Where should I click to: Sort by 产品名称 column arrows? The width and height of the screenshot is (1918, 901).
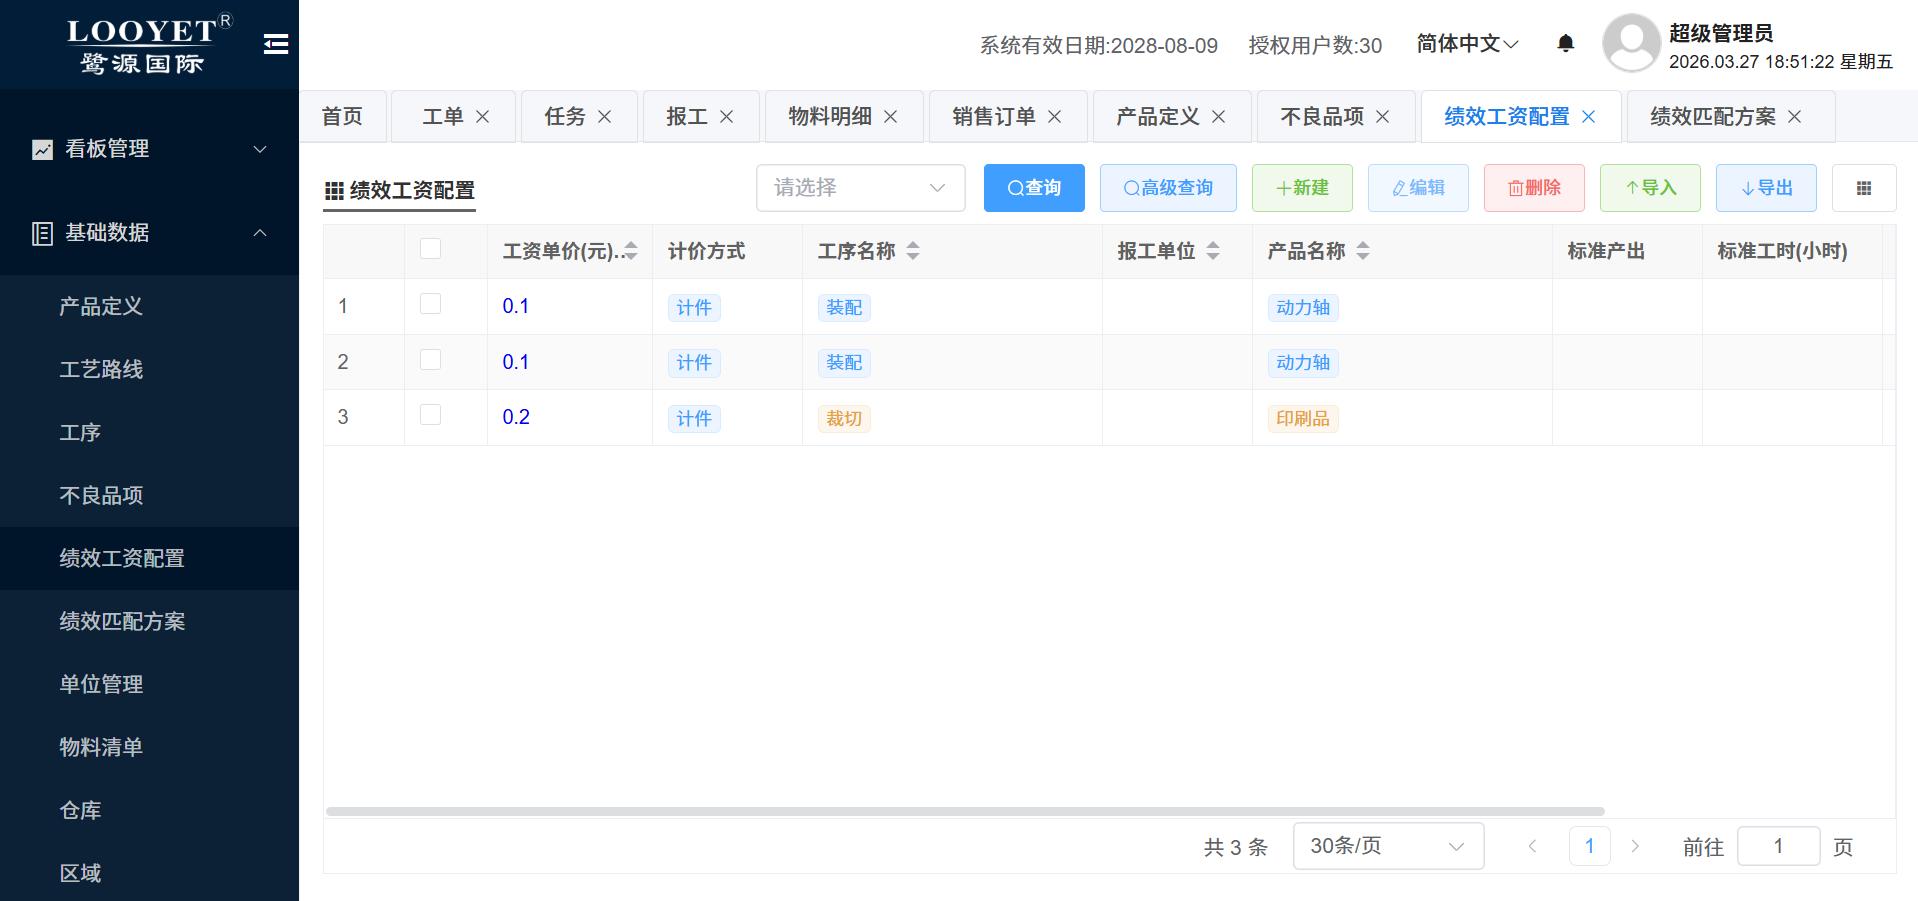[1362, 251]
